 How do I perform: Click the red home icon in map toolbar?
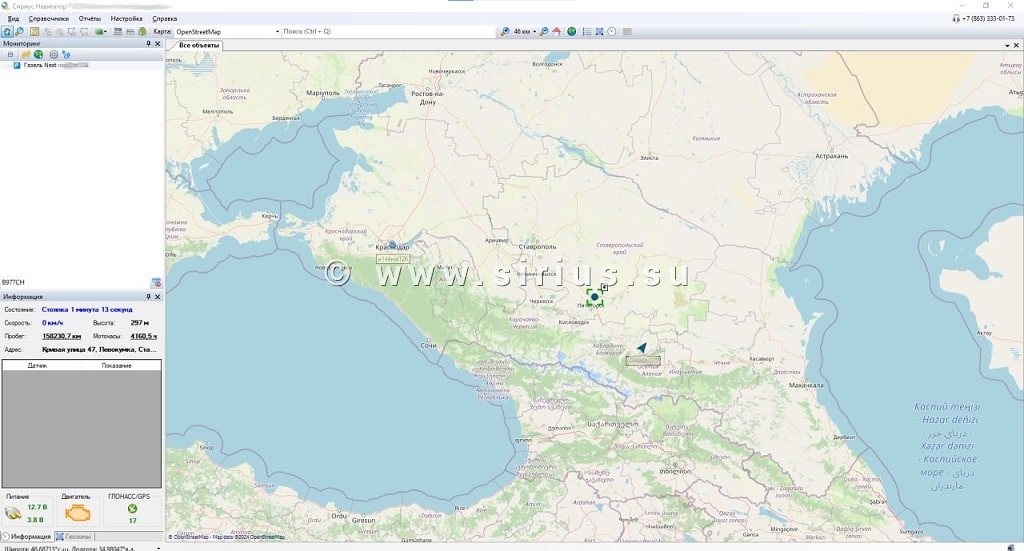(x=556, y=32)
